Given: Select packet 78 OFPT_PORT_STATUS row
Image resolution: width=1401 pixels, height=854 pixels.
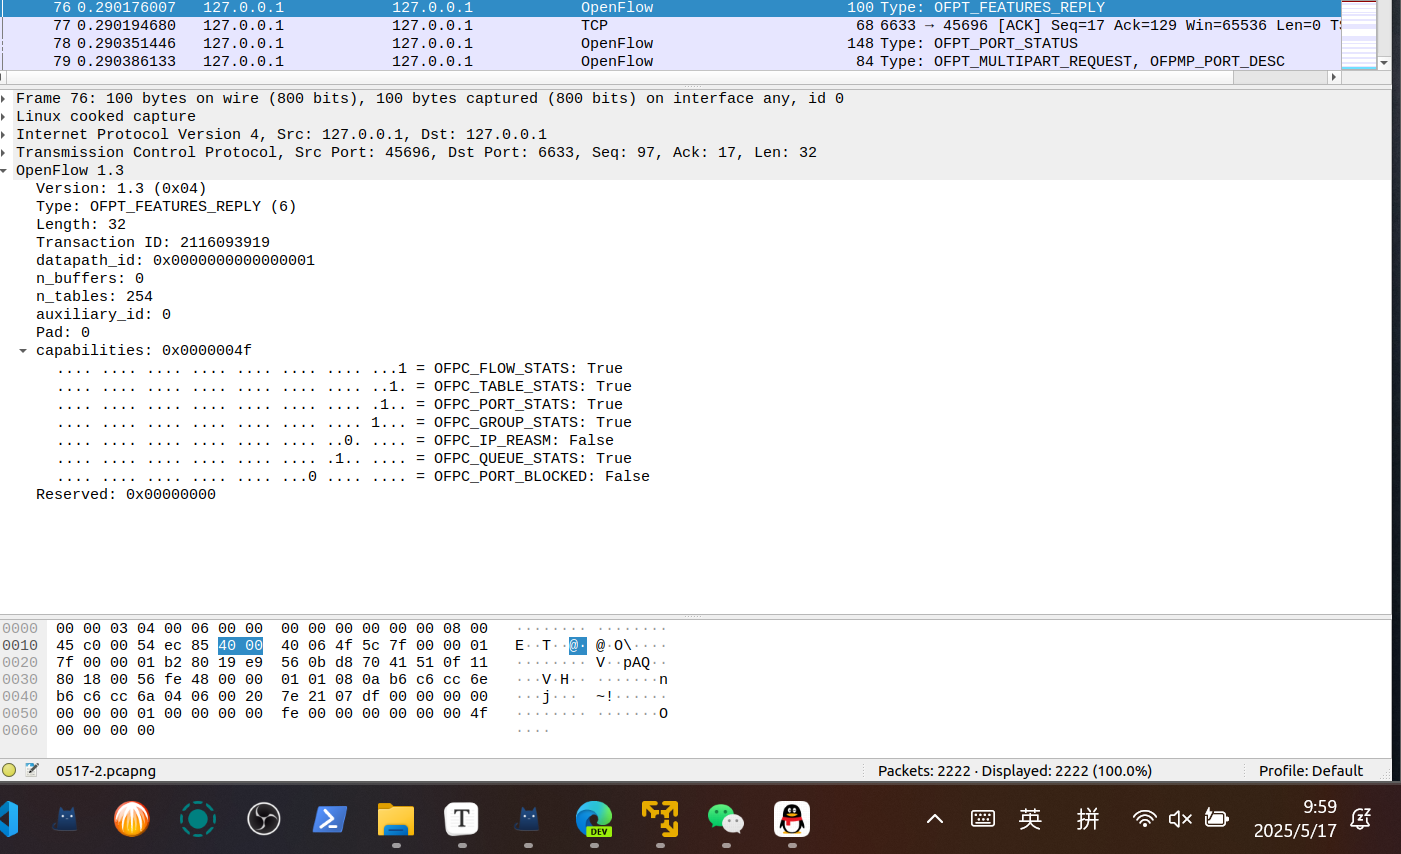Looking at the screenshot, I should (x=600, y=44).
